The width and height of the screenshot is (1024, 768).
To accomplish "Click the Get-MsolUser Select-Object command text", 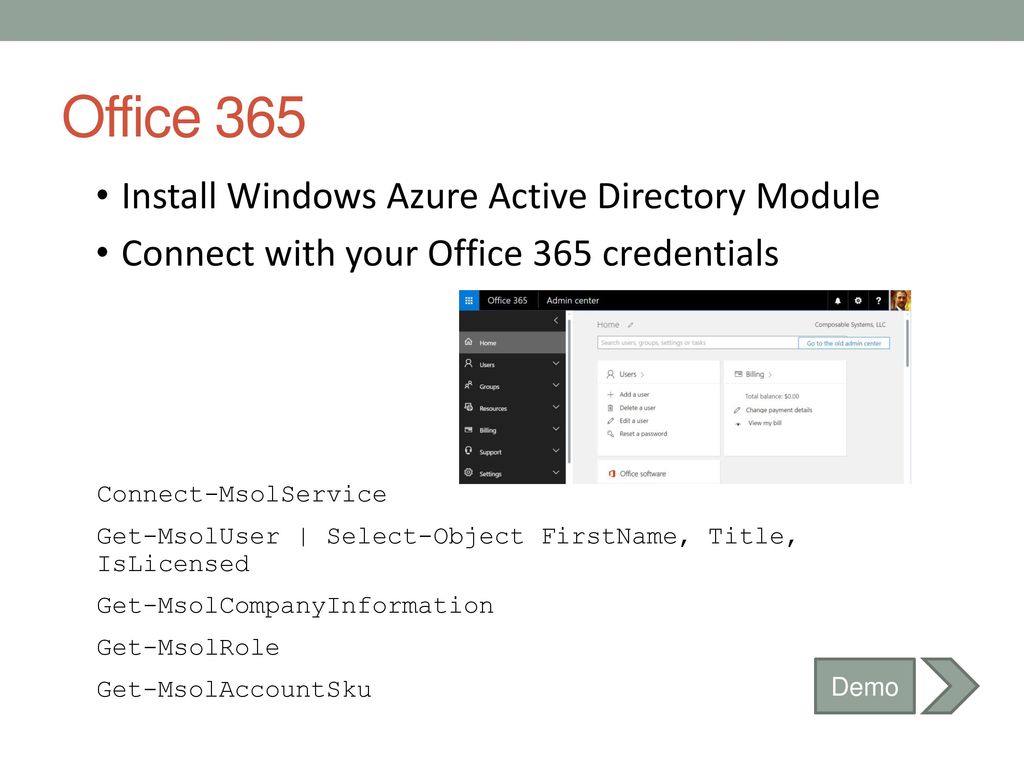I will pos(446,550).
